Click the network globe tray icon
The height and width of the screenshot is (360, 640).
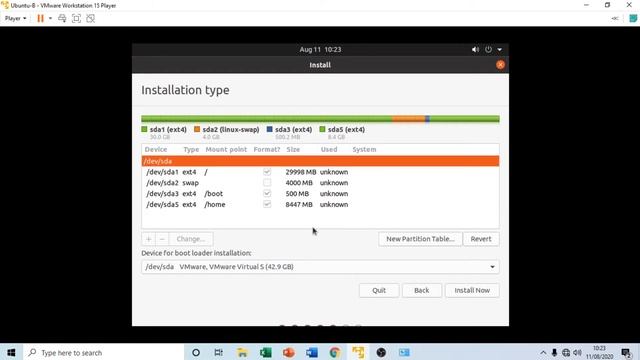click(566, 353)
